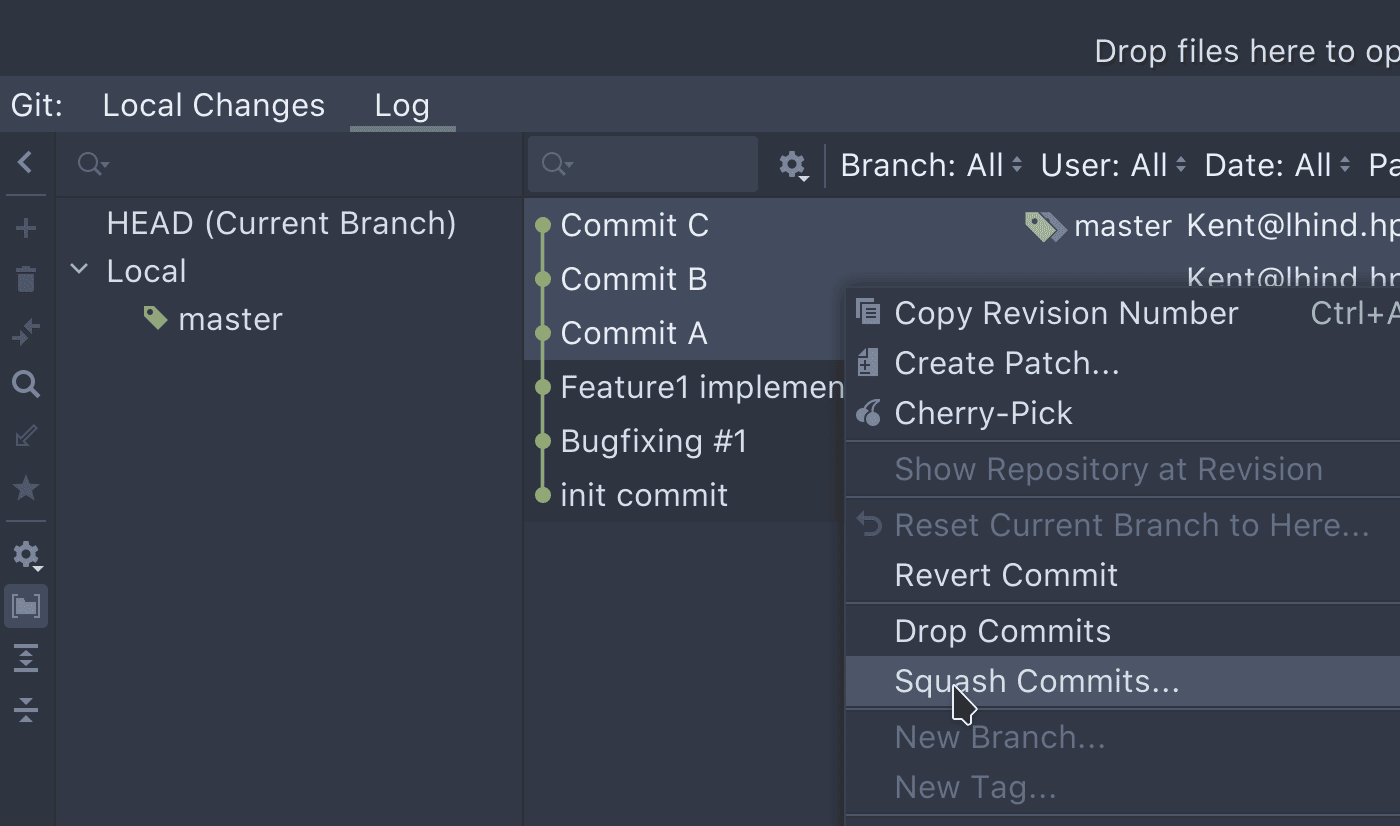Collapse all items using collapse-all sidebar icon
The height and width of the screenshot is (826, 1400).
coord(26,710)
